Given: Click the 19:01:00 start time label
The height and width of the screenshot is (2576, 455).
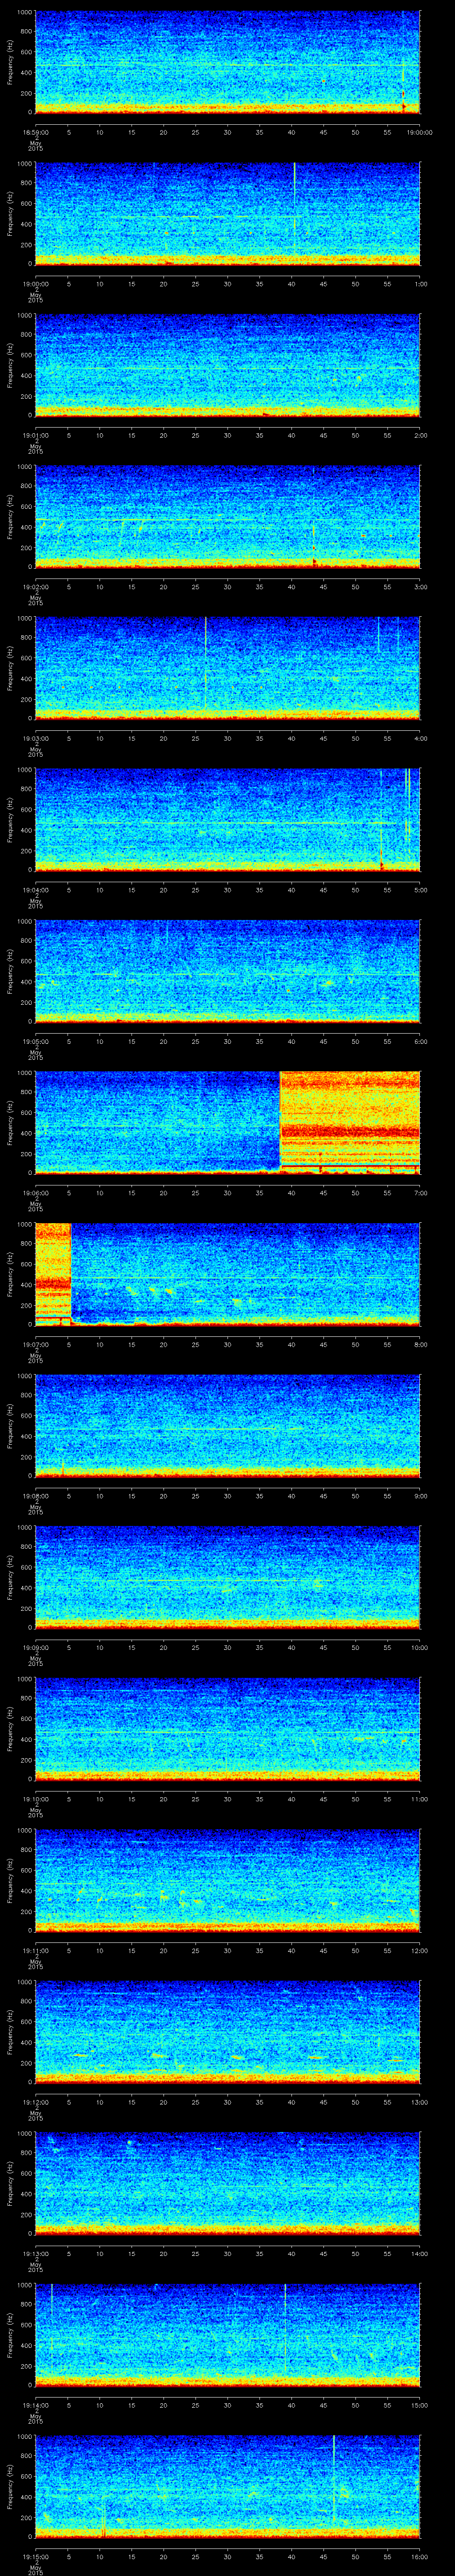Looking at the screenshot, I should 35,435.
